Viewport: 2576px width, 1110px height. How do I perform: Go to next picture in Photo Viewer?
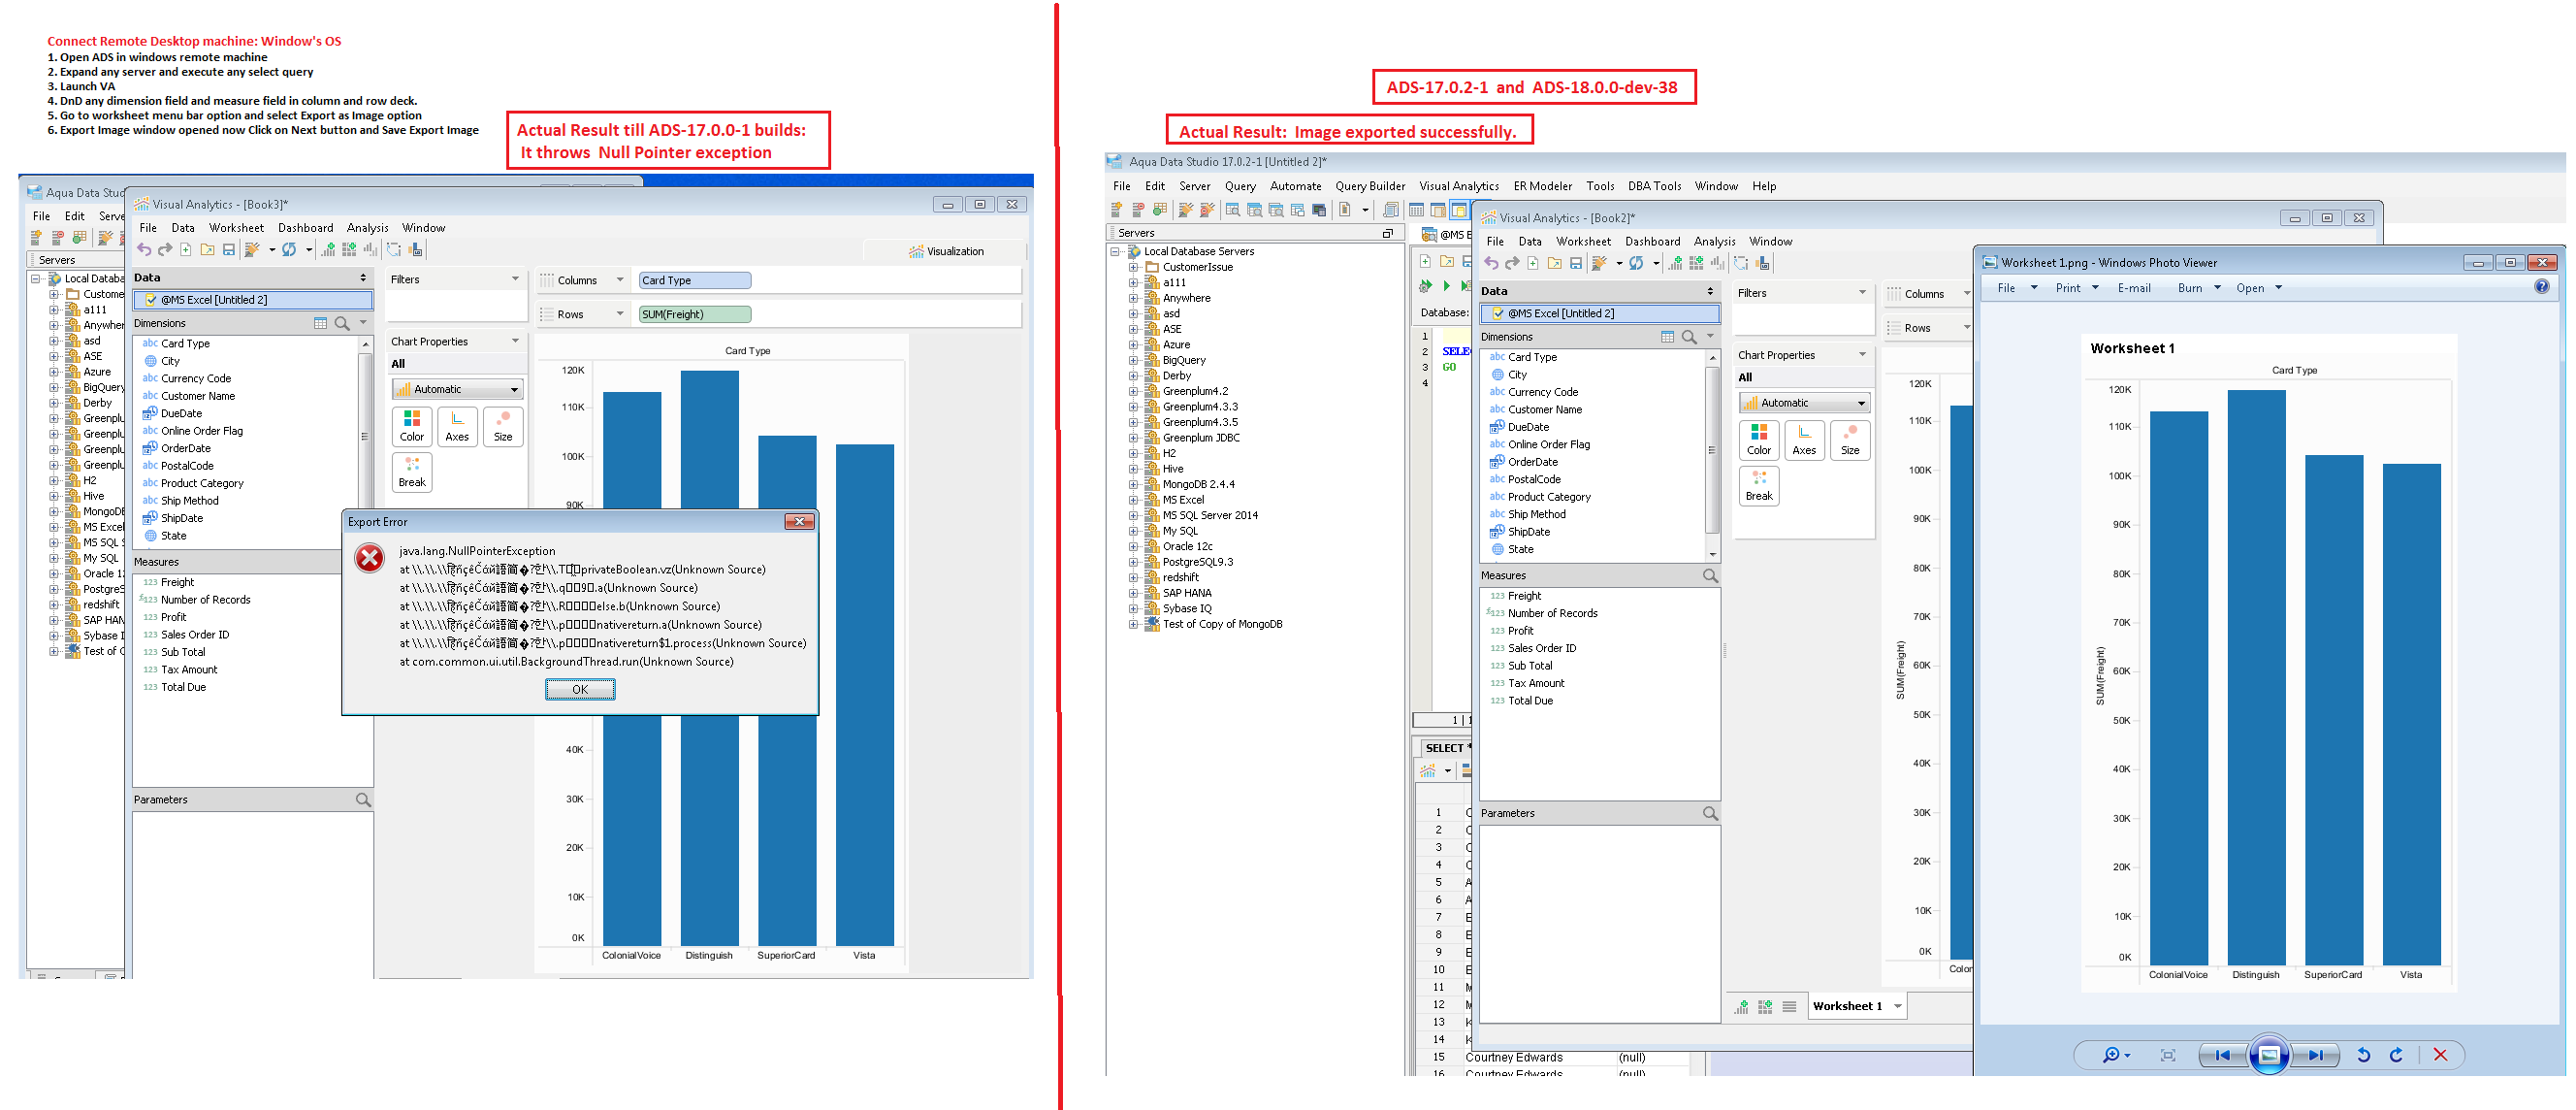pos(2314,1054)
